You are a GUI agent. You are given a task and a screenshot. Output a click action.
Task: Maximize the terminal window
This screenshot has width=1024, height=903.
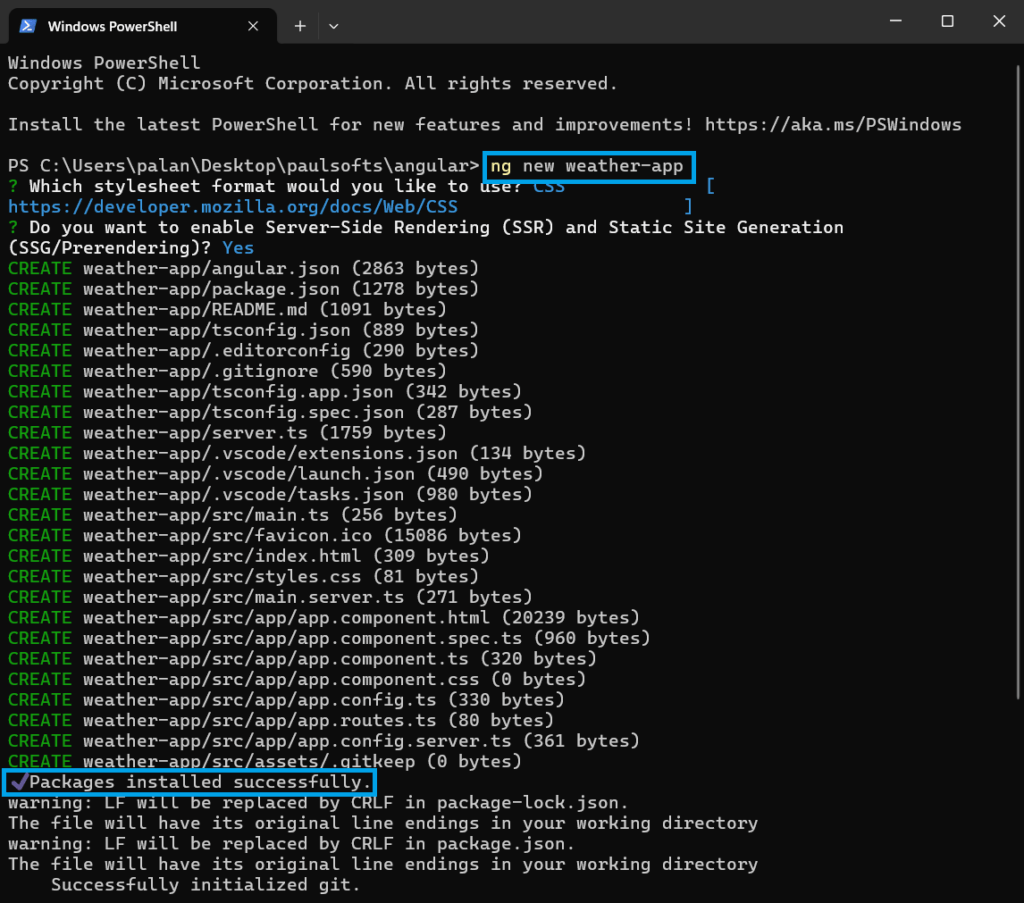coord(948,21)
